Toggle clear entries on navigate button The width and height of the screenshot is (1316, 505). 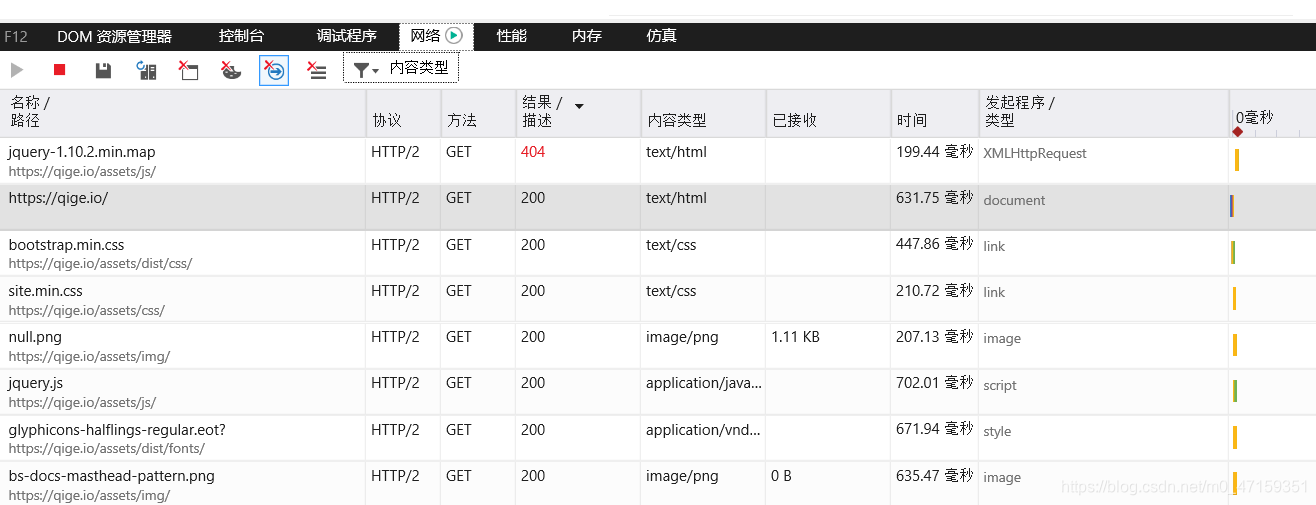274,70
